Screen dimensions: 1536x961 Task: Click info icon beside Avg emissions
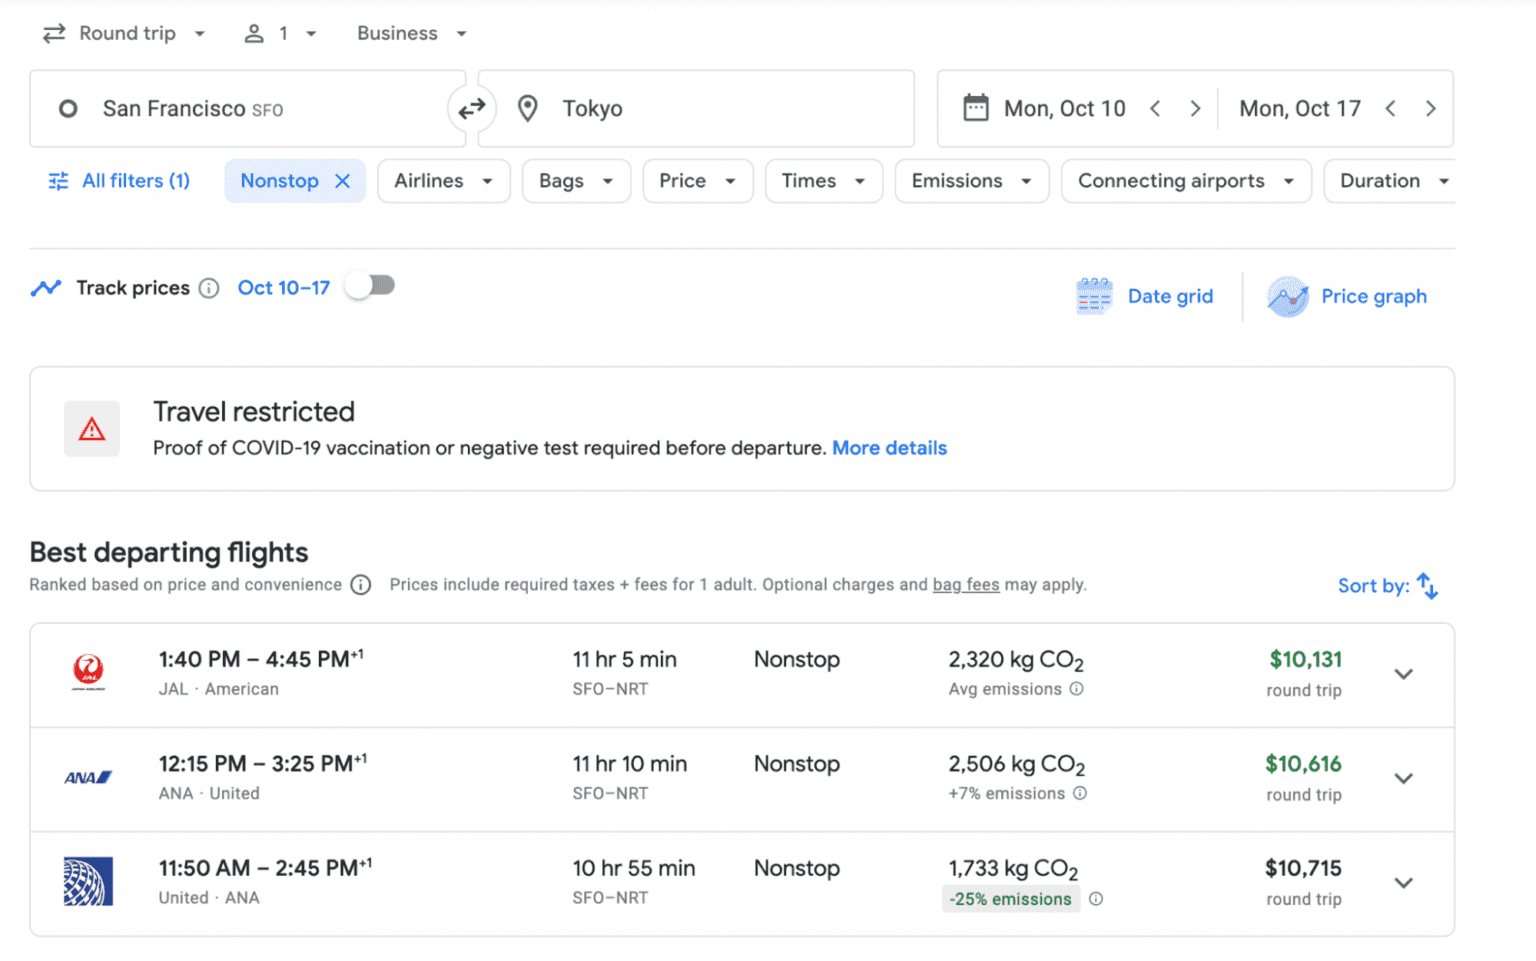(x=1076, y=689)
